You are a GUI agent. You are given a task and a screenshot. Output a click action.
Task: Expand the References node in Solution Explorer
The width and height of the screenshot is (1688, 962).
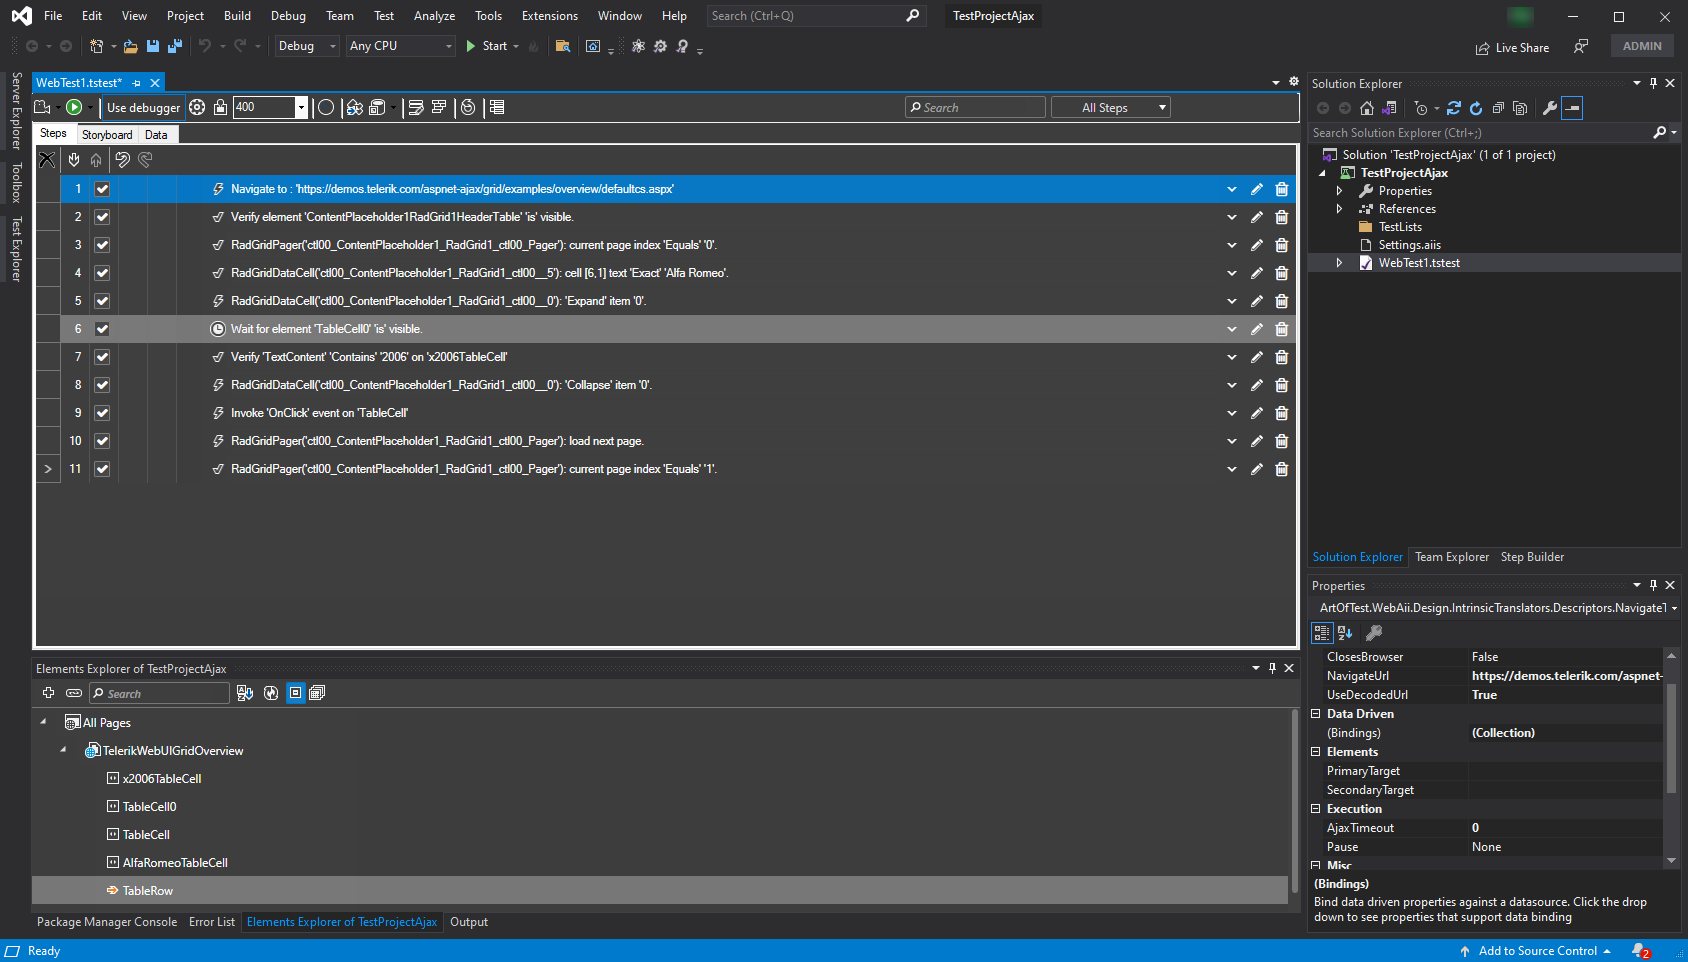click(x=1339, y=209)
